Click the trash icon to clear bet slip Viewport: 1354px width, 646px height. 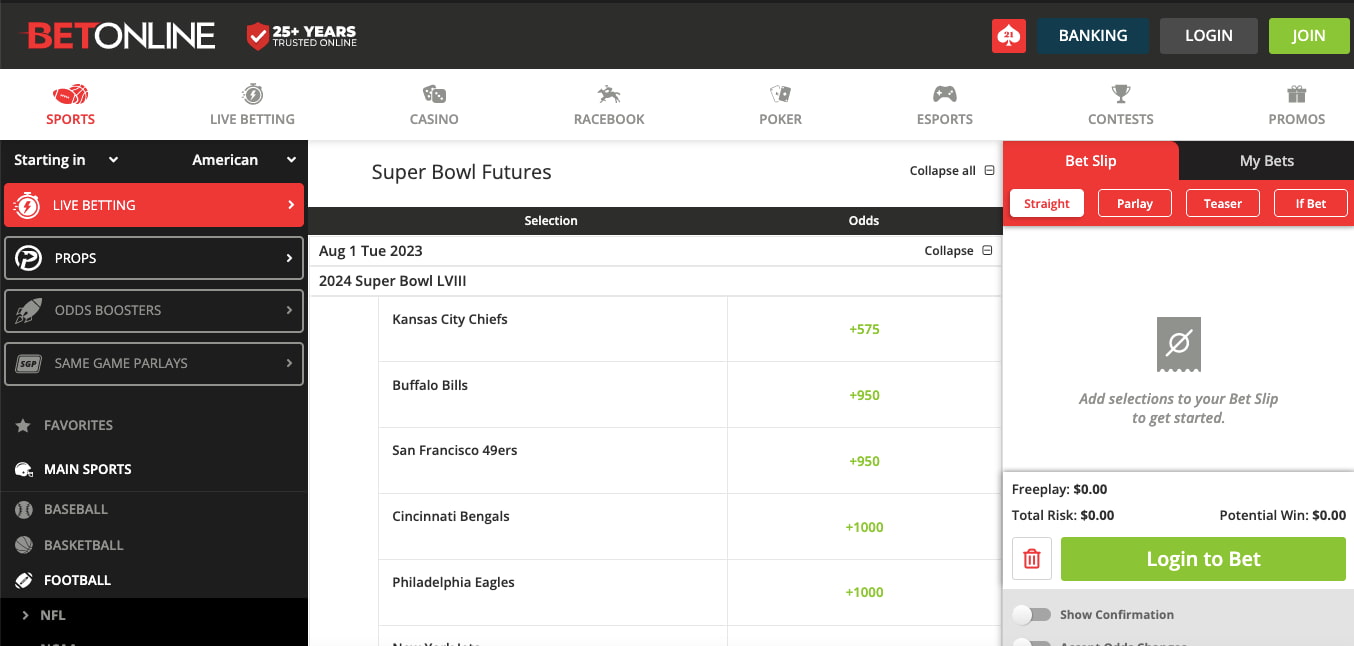click(1032, 559)
